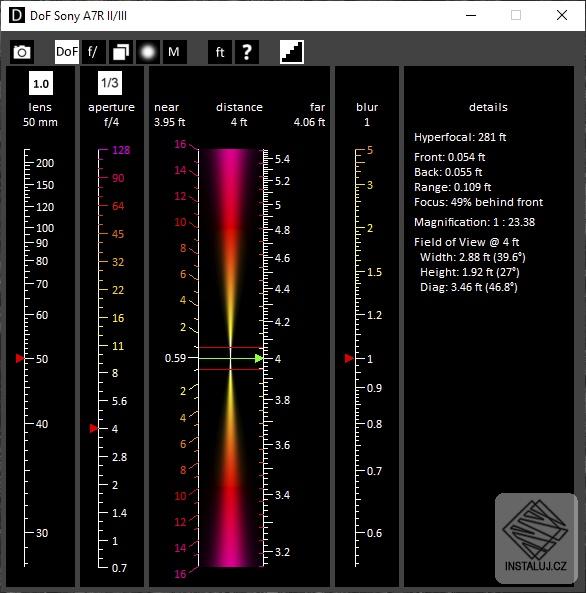The height and width of the screenshot is (593, 586).
Task: Click the green distance arrow at 4 ft
Action: (259, 358)
